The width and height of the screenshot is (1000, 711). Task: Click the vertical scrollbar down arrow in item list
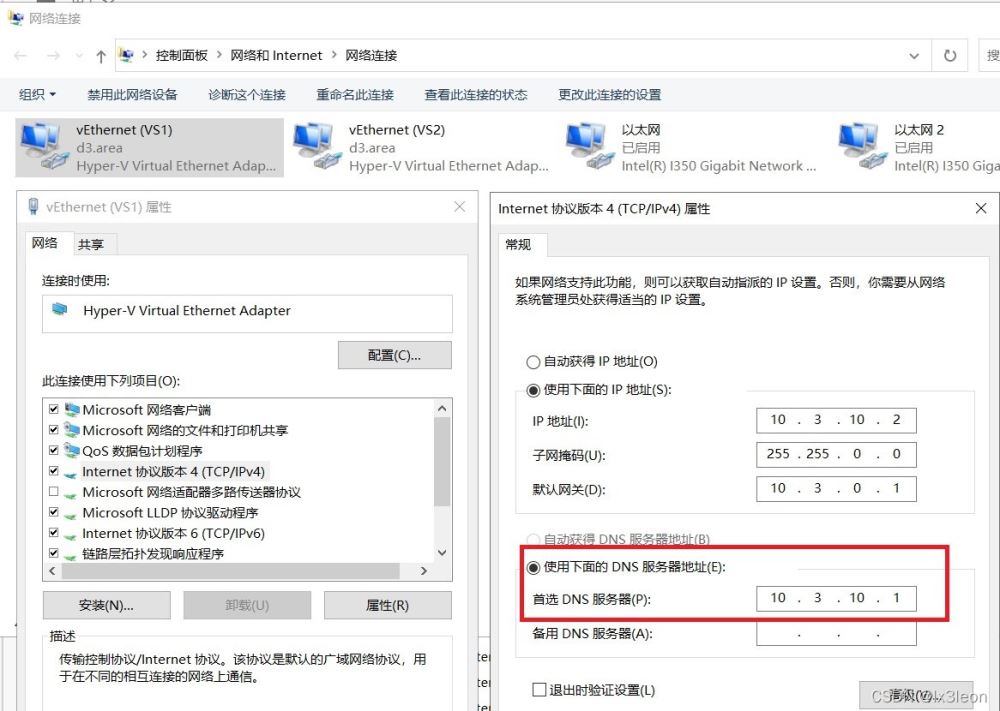pyautogui.click(x=442, y=553)
